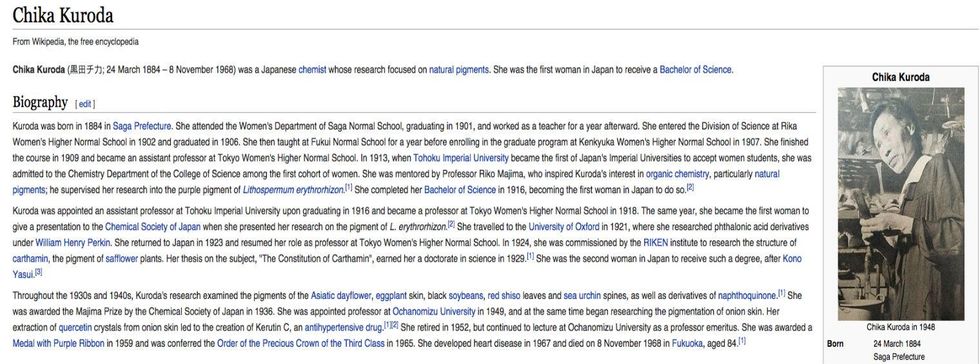980x364 pixels.
Task: Follow the 'quercetin' link
Action: coord(76,327)
